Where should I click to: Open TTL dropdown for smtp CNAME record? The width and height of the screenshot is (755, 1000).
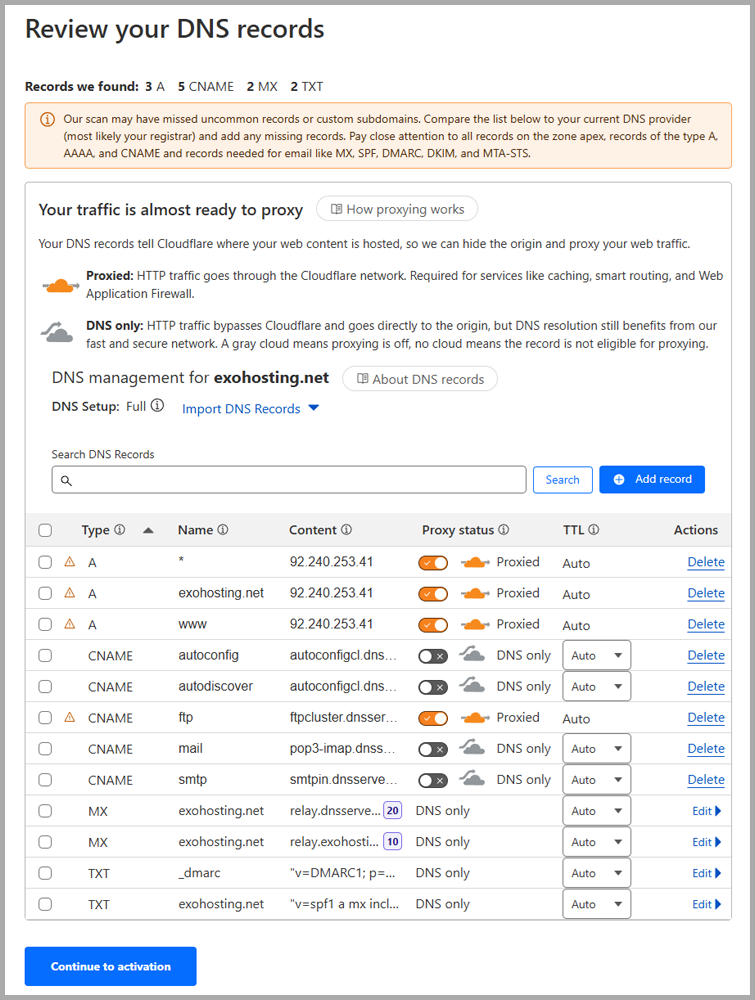596,780
